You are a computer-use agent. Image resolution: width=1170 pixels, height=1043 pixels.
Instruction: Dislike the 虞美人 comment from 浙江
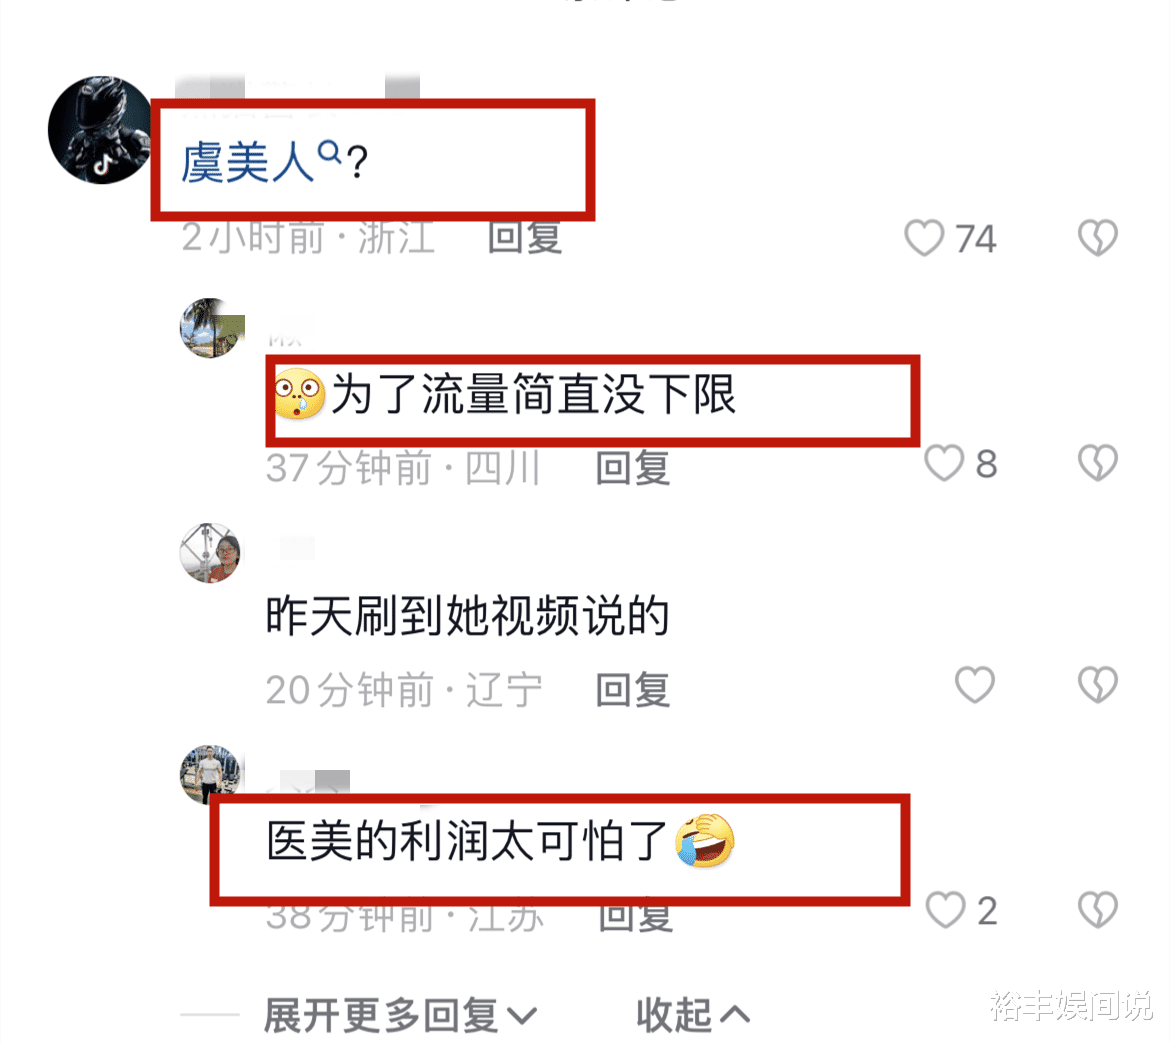point(1098,238)
